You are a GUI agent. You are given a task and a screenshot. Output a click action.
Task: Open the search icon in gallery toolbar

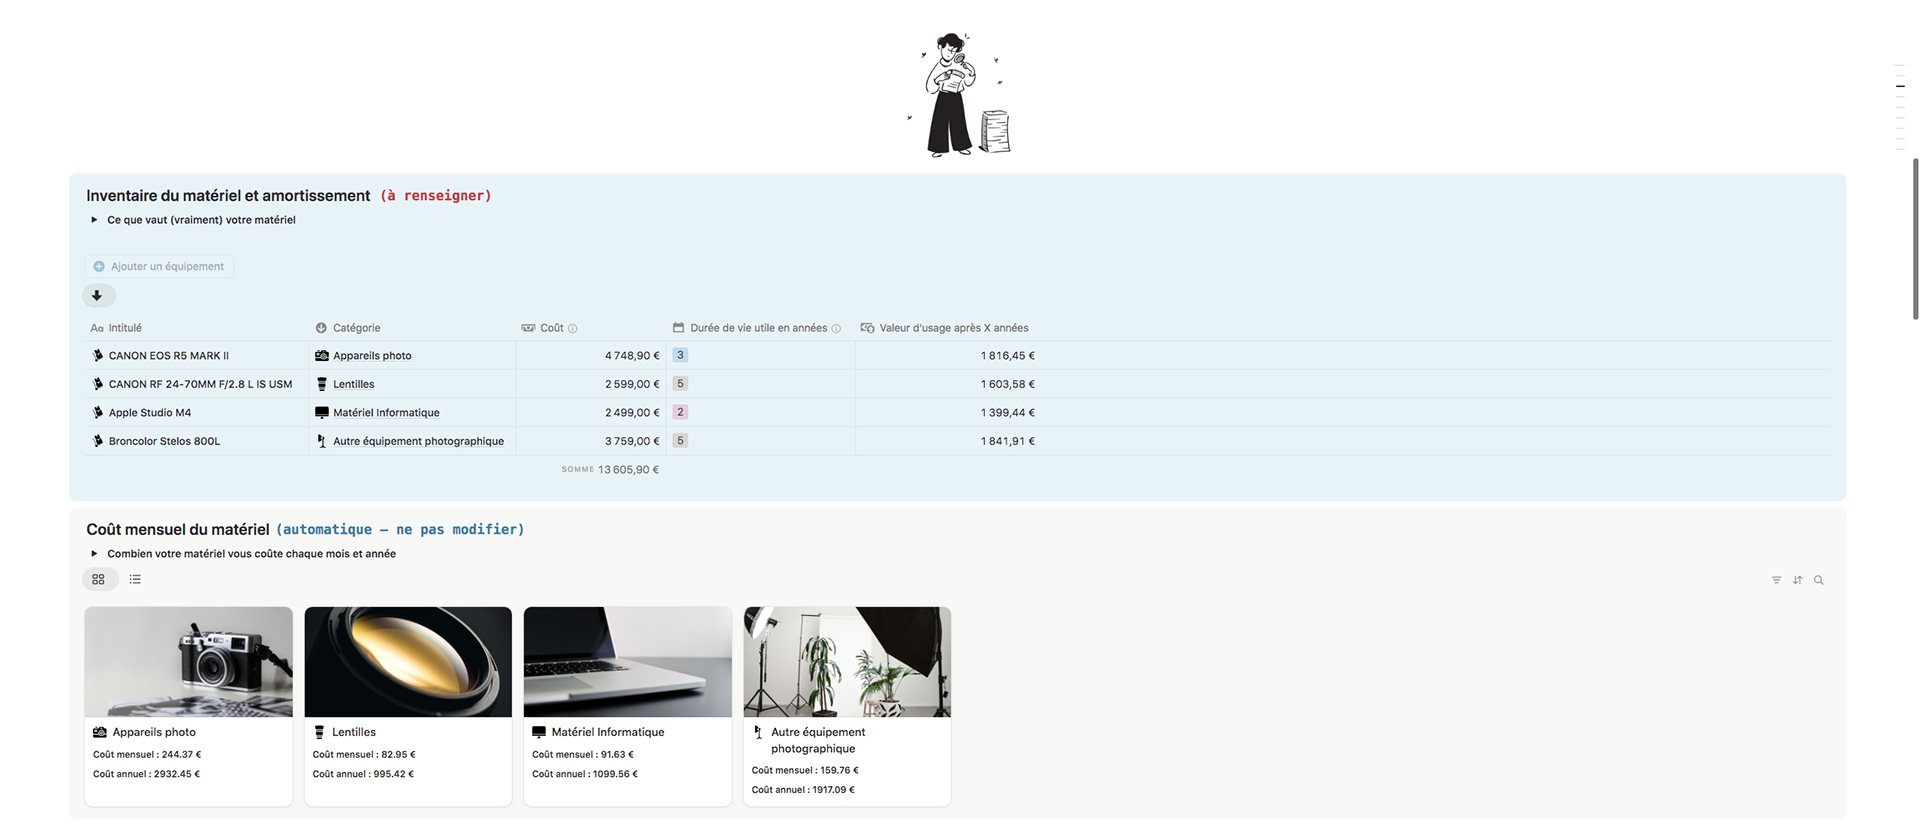1819,580
